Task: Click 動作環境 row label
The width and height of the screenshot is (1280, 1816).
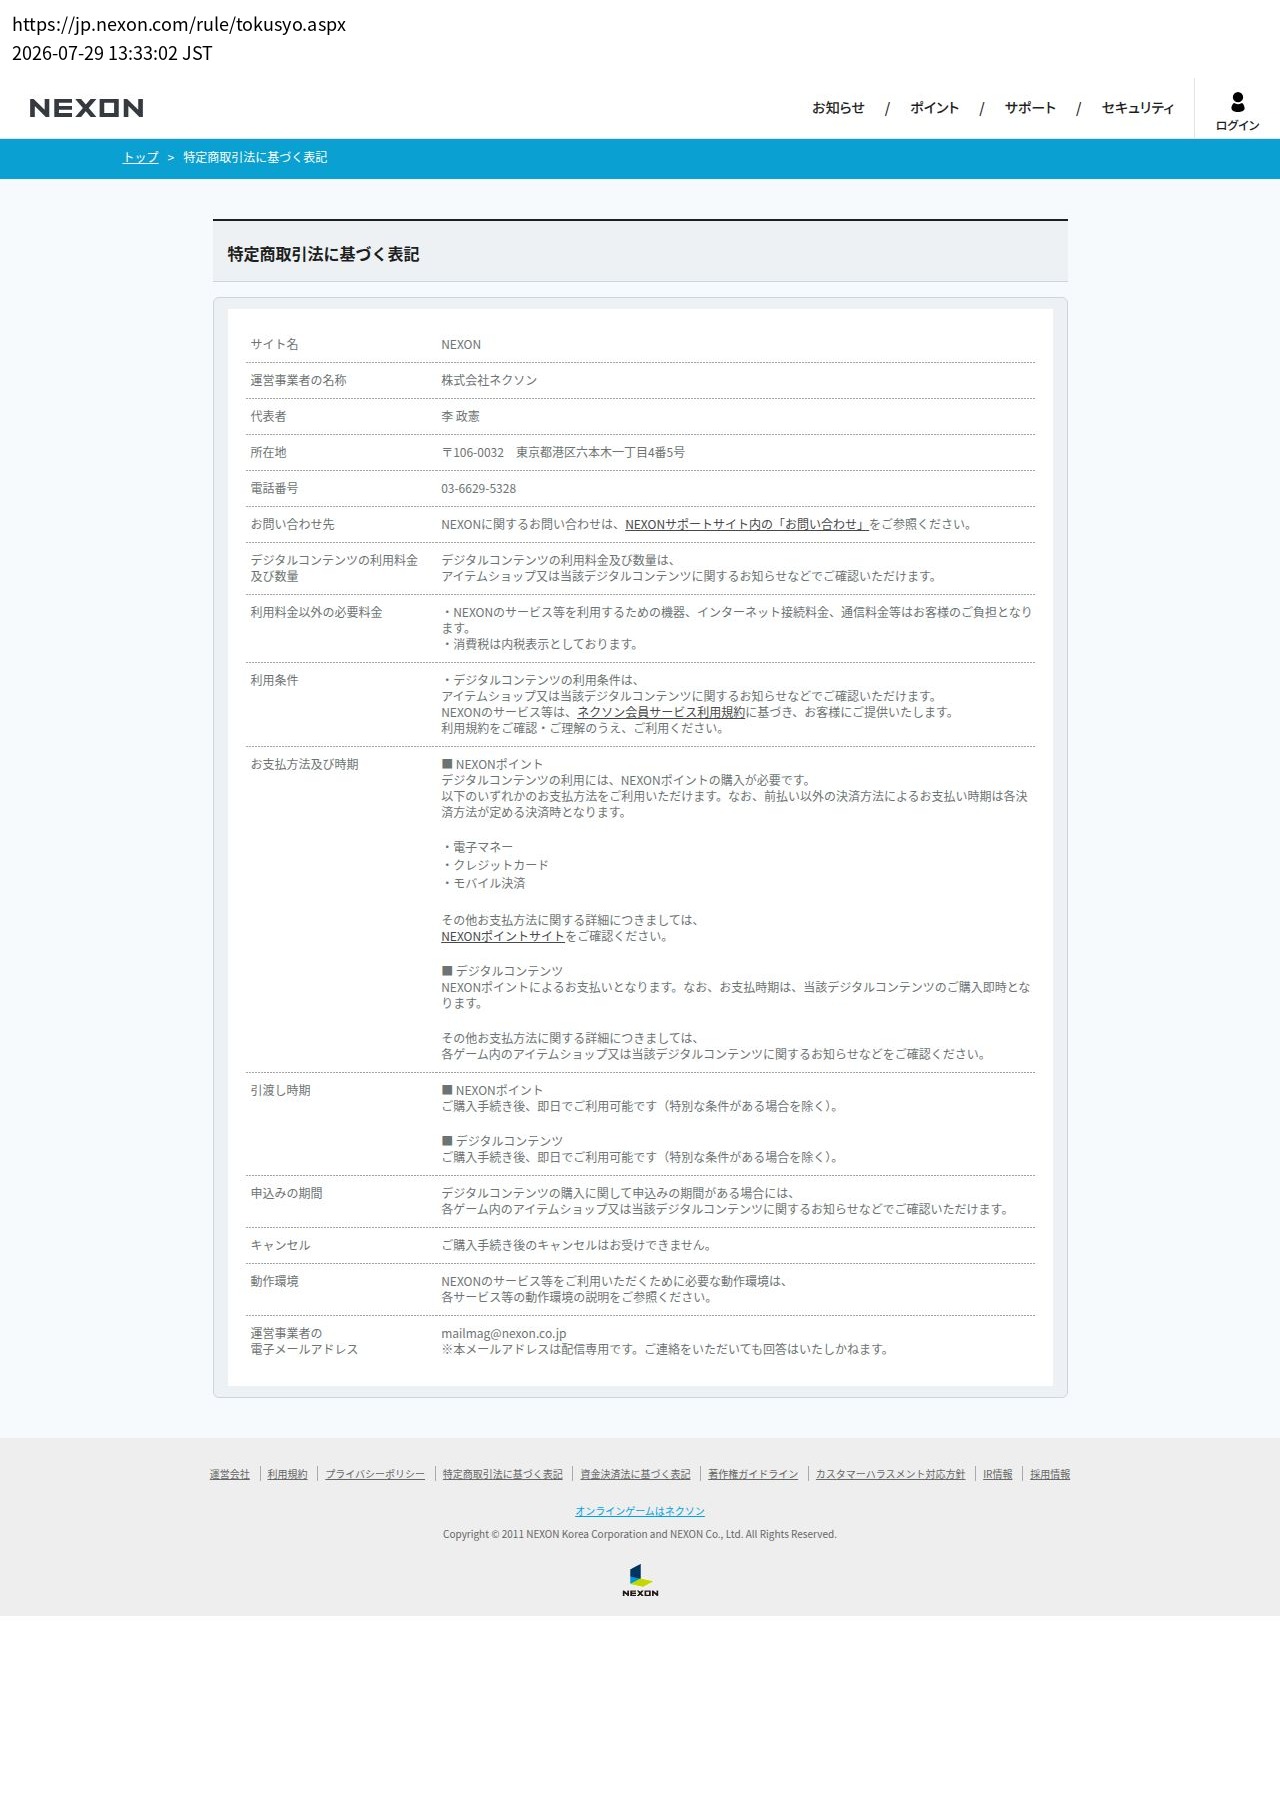Action: (x=274, y=1282)
